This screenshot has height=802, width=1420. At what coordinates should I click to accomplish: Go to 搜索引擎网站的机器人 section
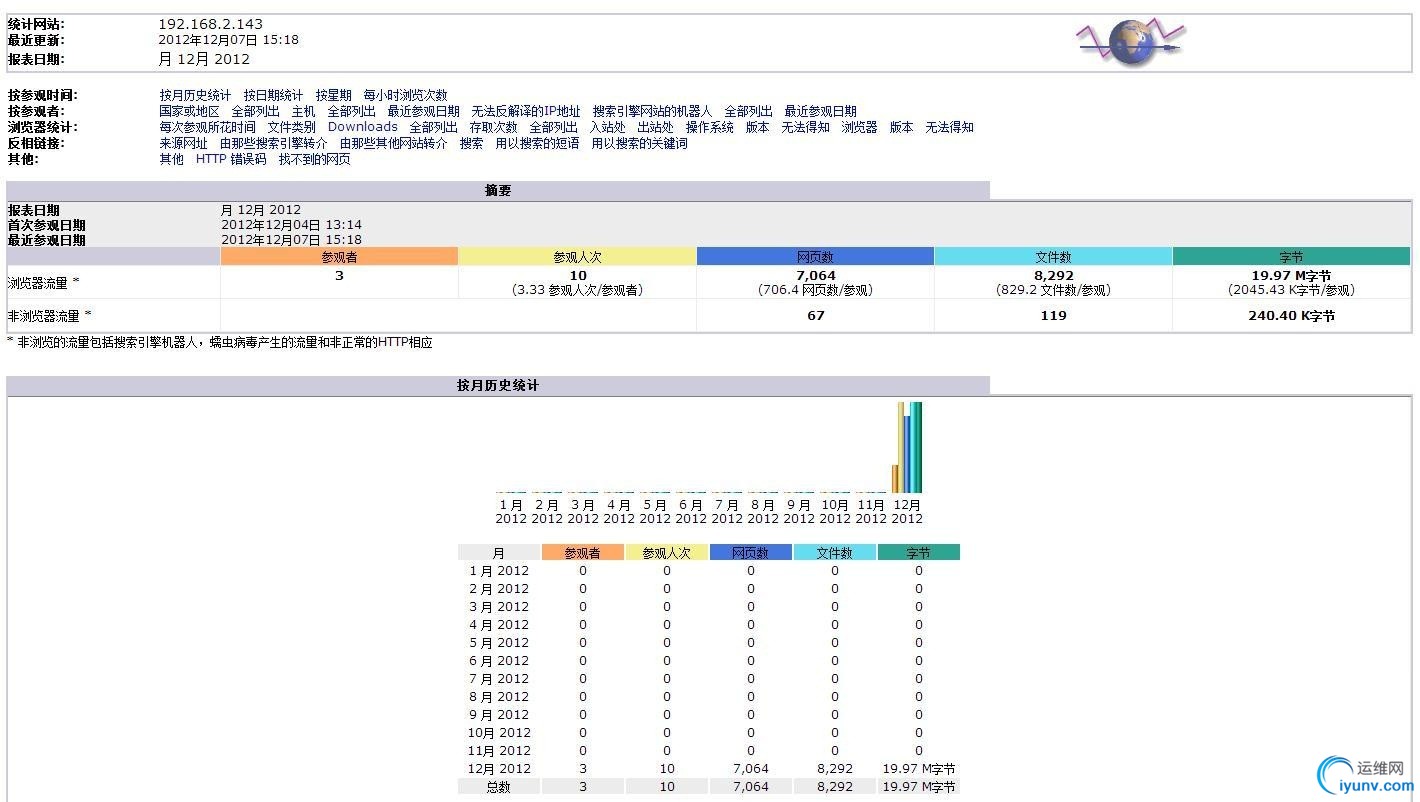click(652, 111)
